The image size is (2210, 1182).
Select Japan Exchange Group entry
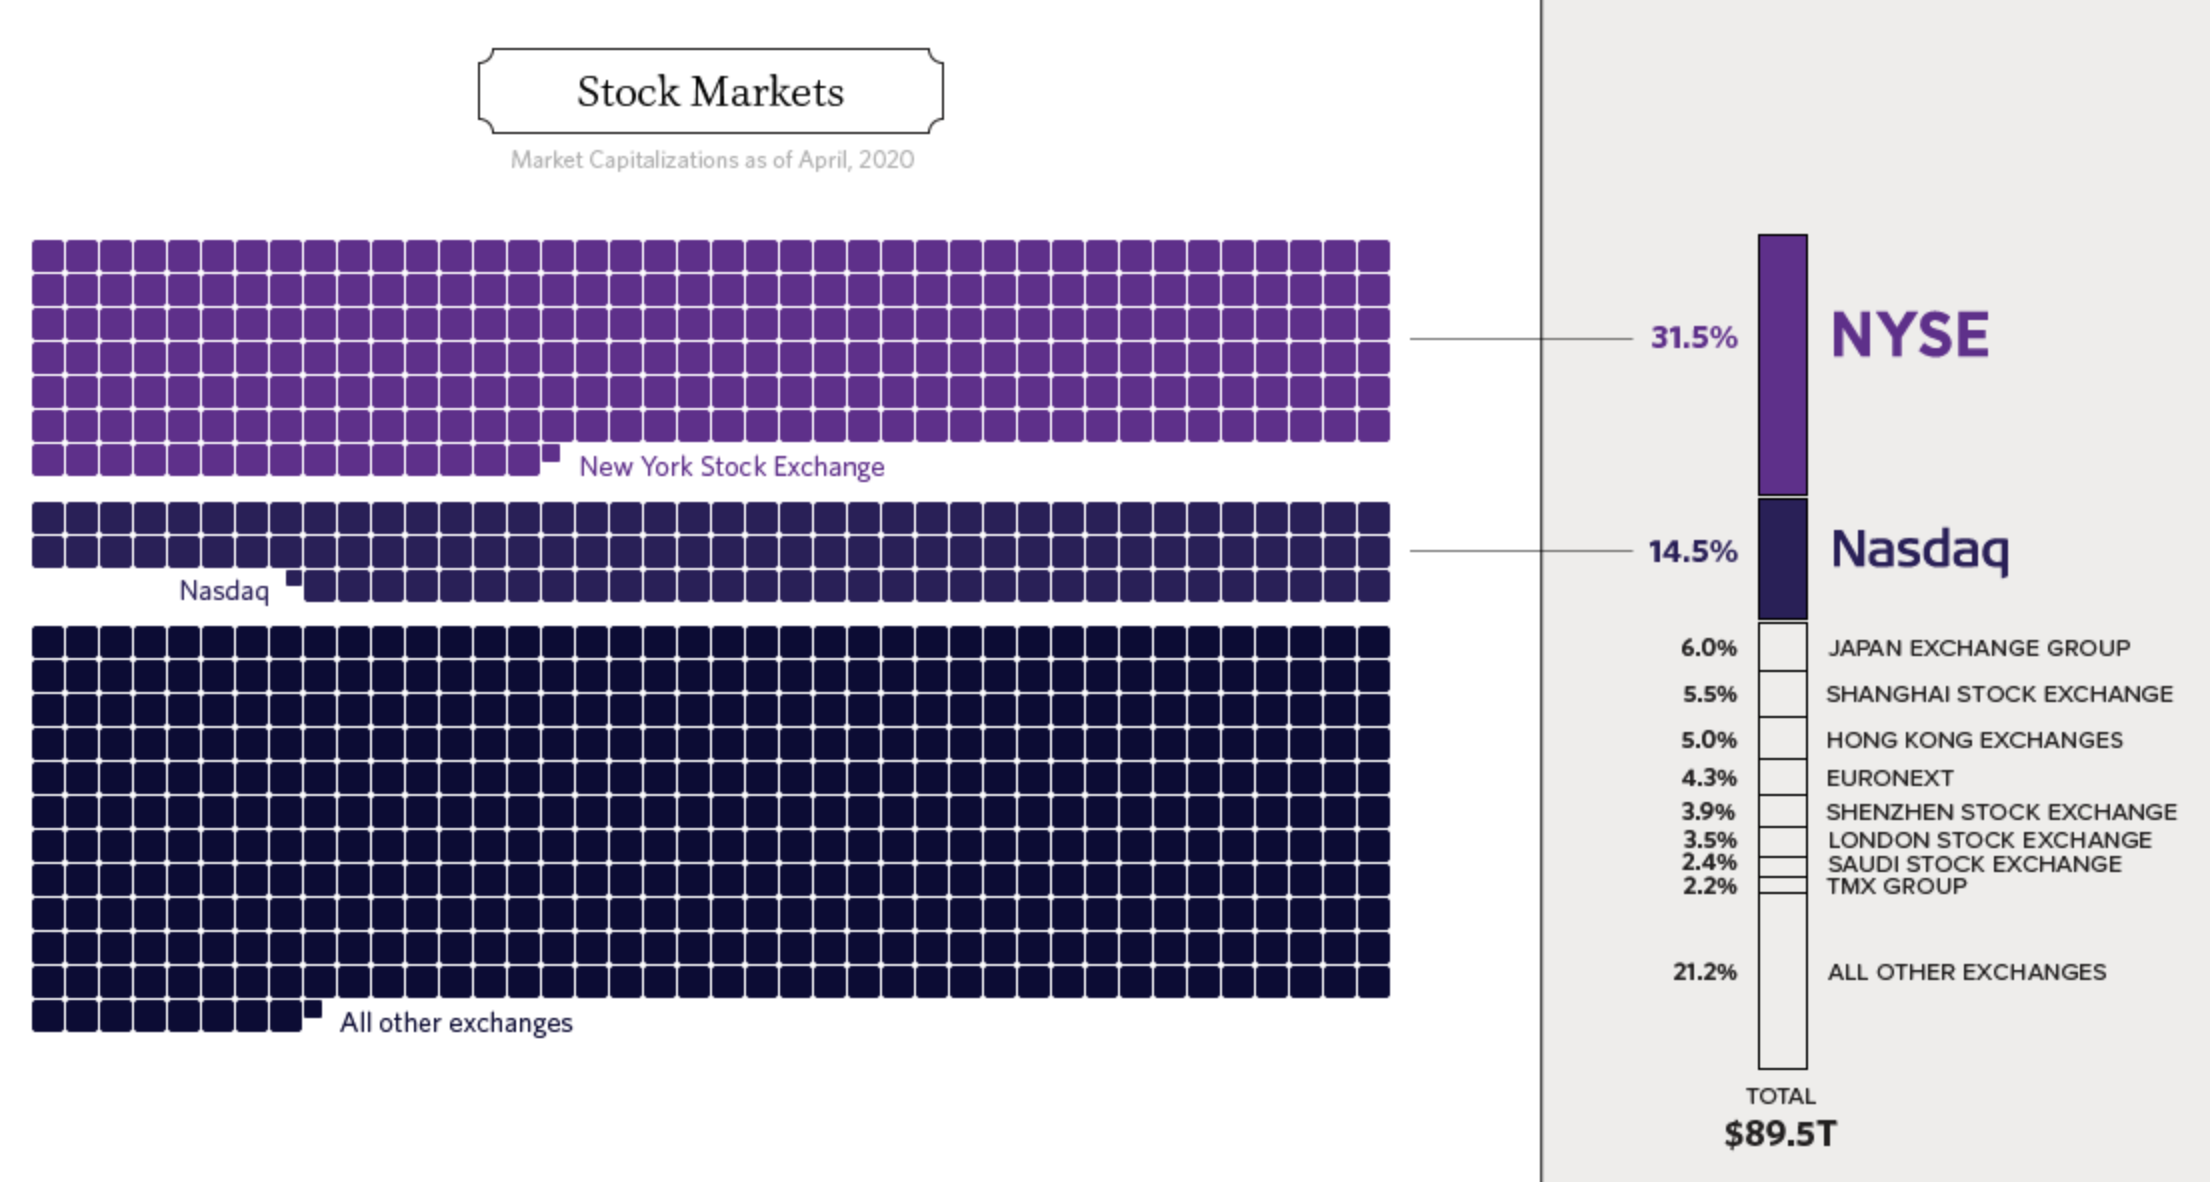tap(1978, 648)
